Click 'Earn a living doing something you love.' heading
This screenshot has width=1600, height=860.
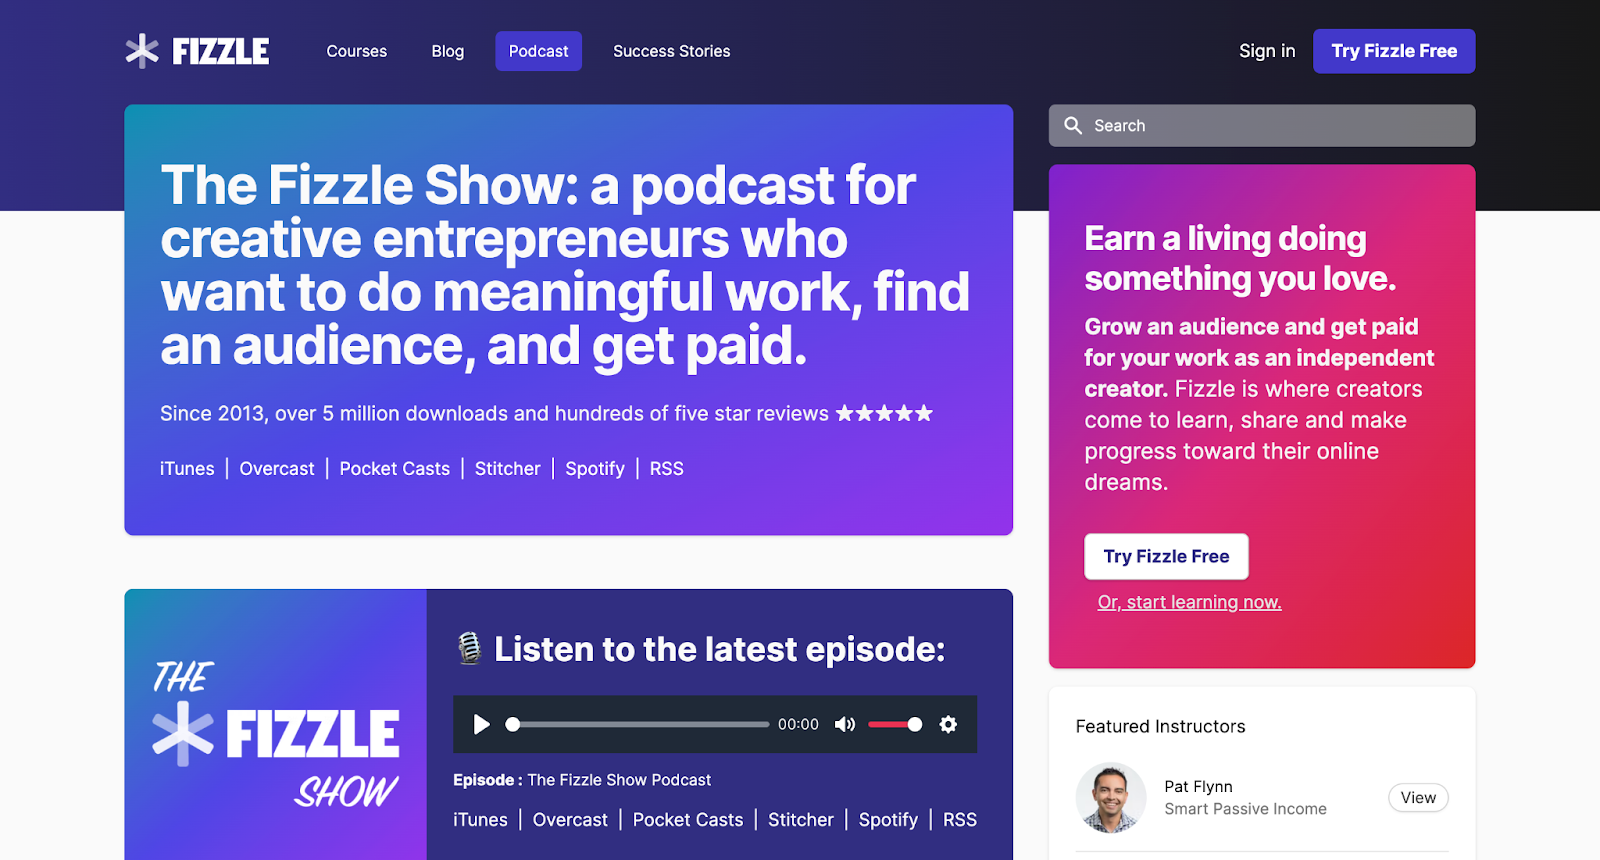coord(1240,258)
